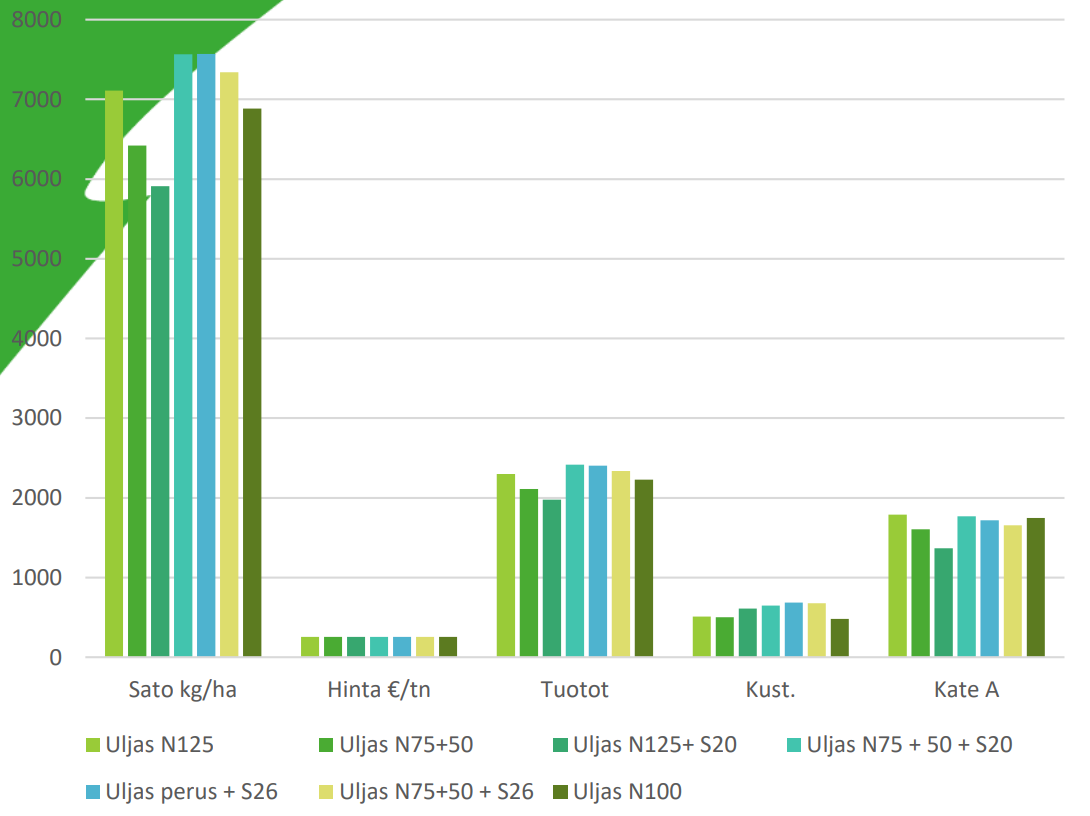
Task: Click the Uljas N75+50 legend color swatch
Action: (x=322, y=744)
